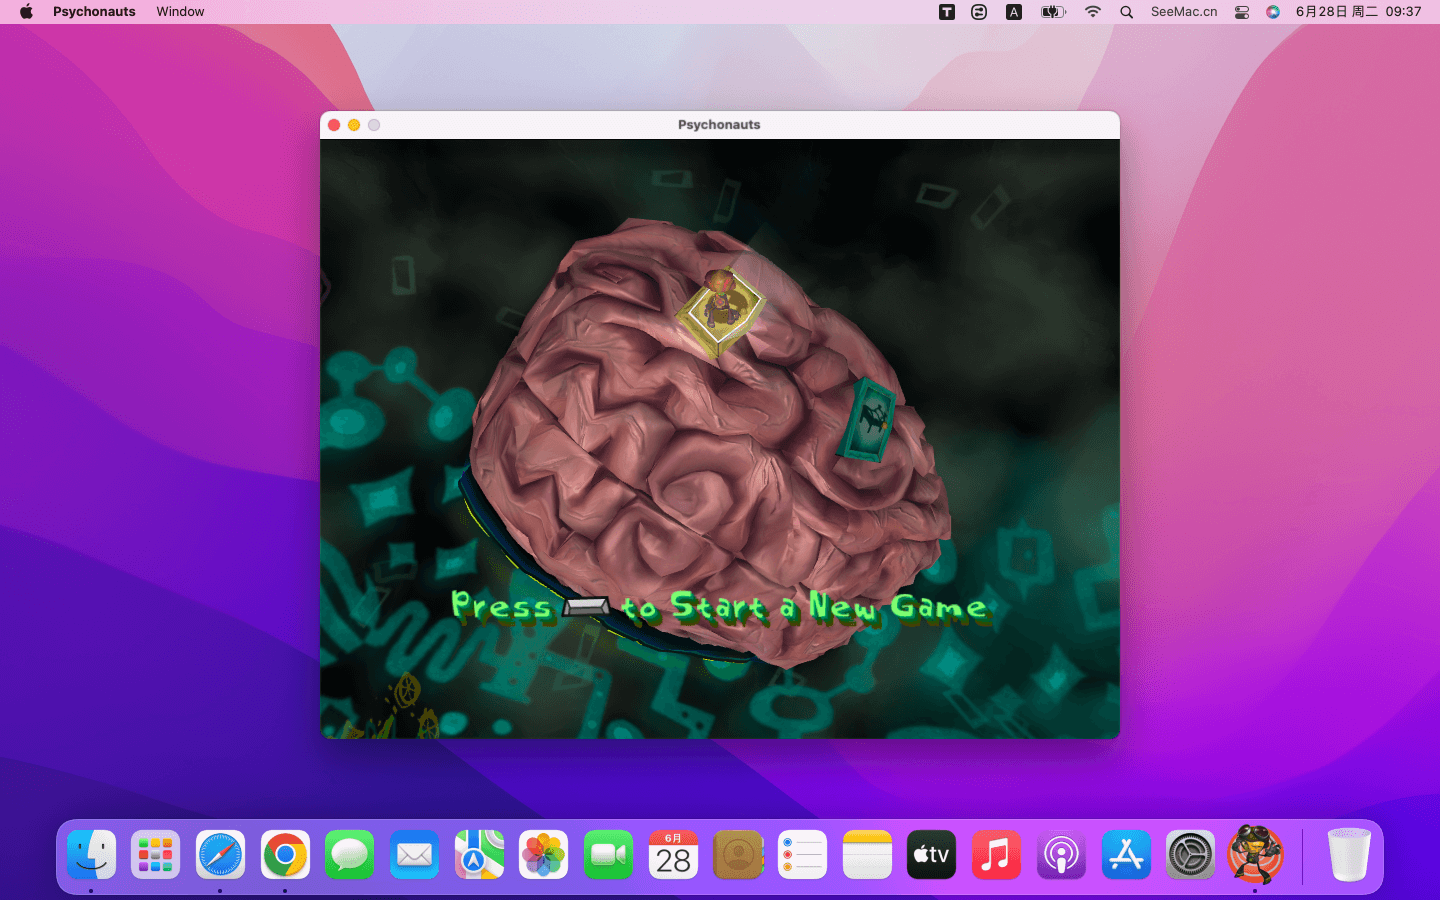
Task: Open Spotlight search in menu bar
Action: click(x=1127, y=12)
